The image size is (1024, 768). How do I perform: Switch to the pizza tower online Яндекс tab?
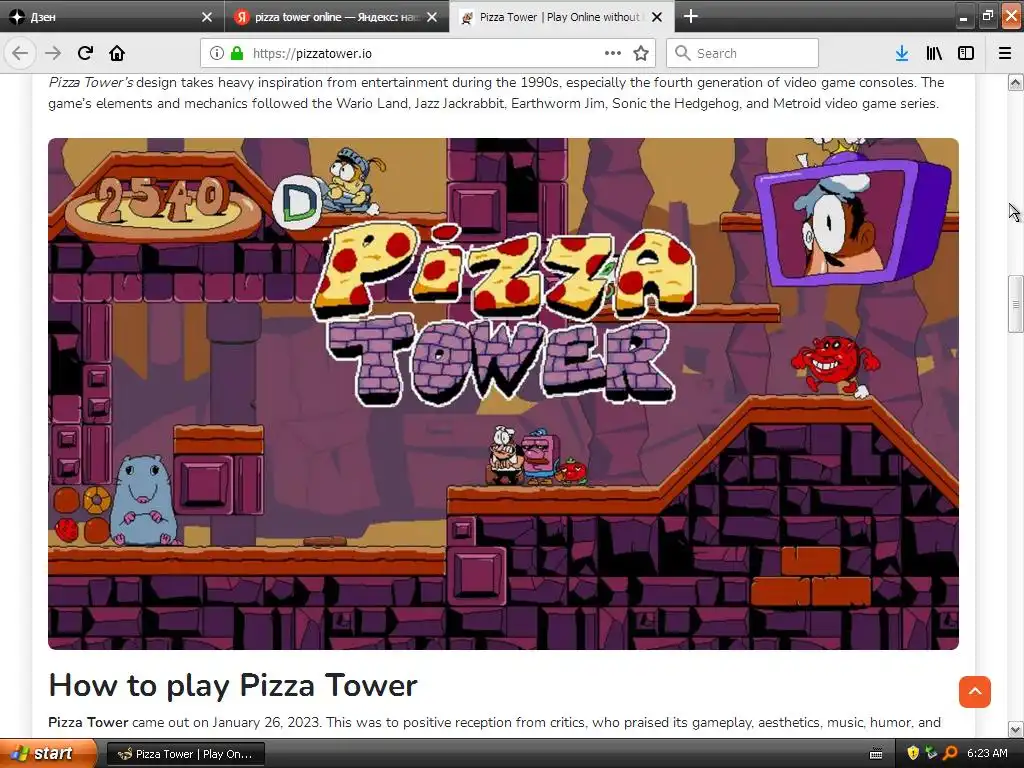[x=336, y=17]
